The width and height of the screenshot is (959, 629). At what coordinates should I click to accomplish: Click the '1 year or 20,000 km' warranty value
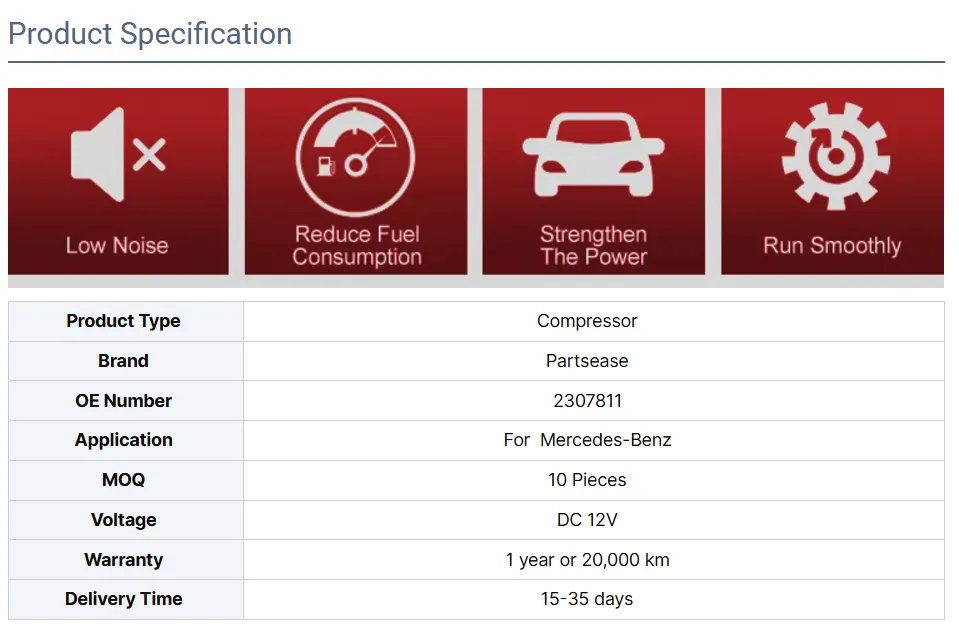(x=587, y=560)
